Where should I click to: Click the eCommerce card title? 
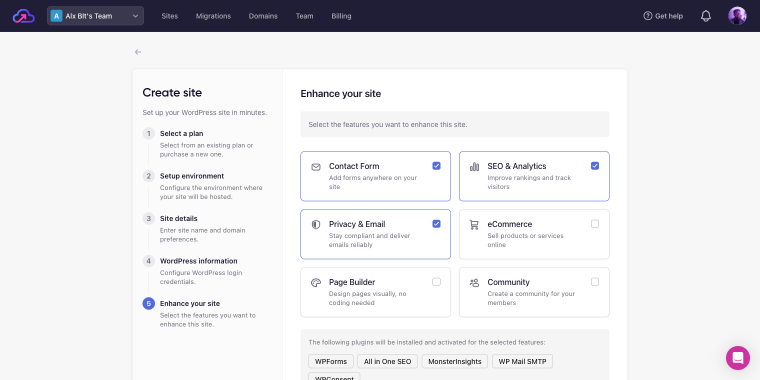510,224
